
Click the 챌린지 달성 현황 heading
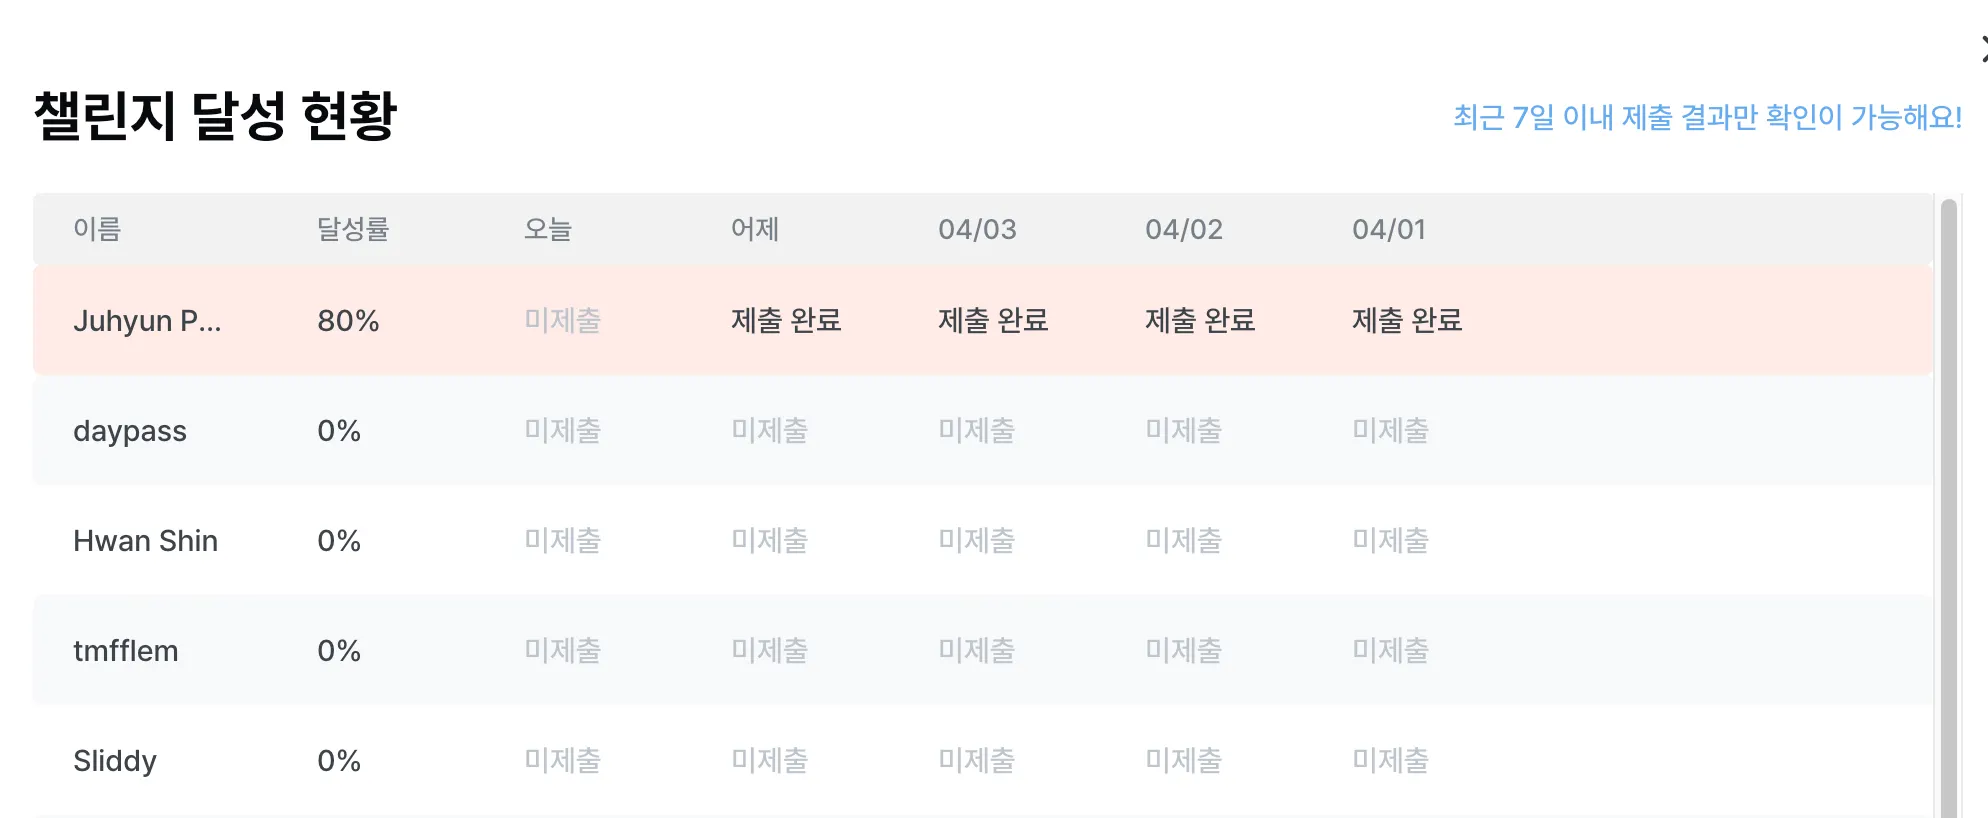tap(216, 116)
